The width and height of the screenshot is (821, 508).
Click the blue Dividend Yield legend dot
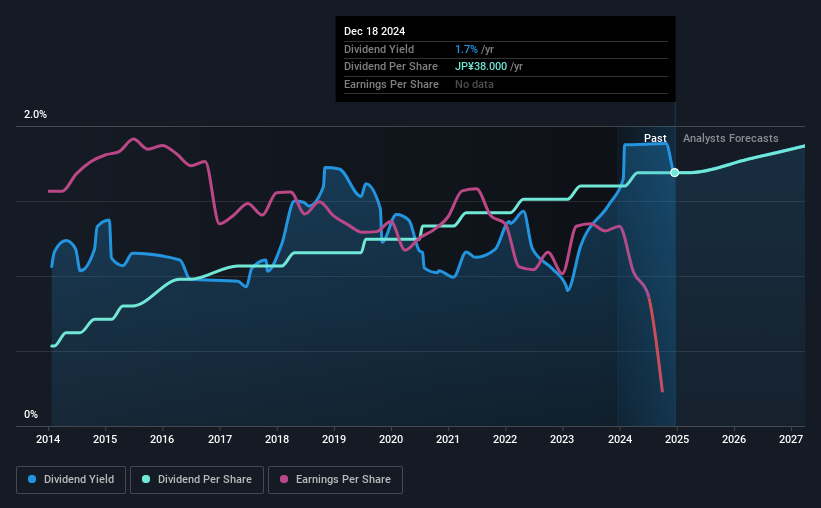[x=32, y=479]
